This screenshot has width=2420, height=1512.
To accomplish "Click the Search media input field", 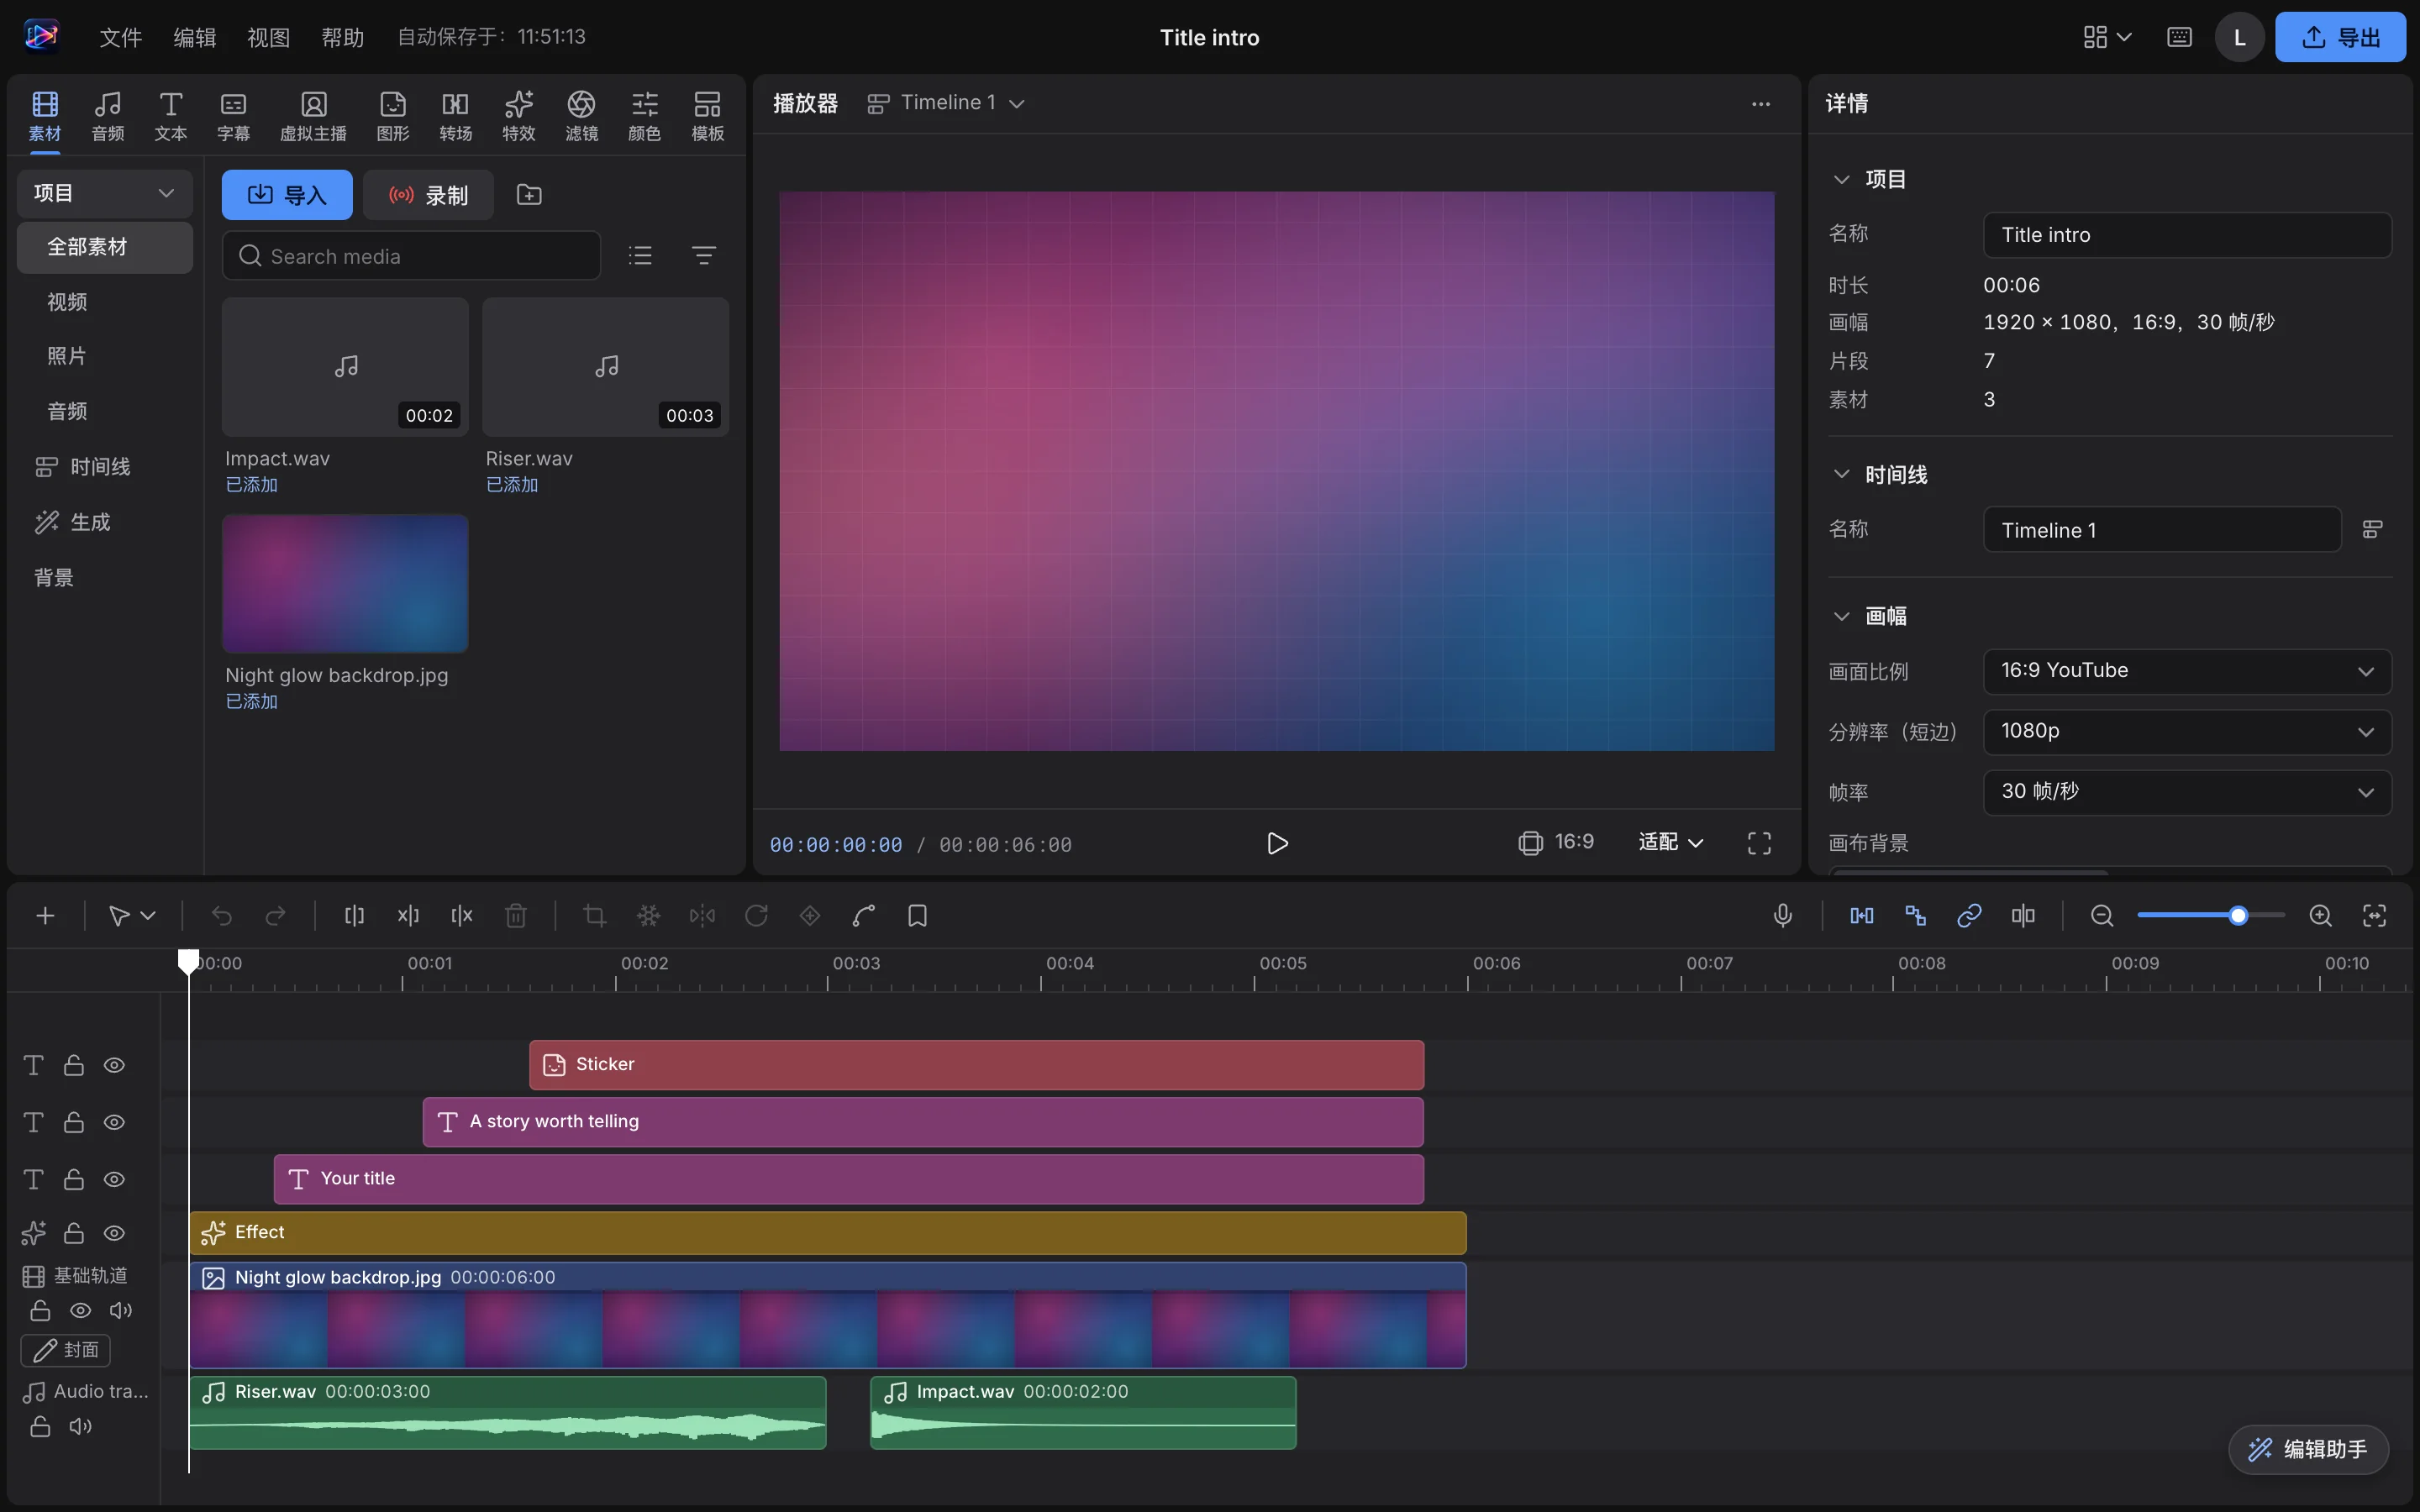I will click(411, 256).
